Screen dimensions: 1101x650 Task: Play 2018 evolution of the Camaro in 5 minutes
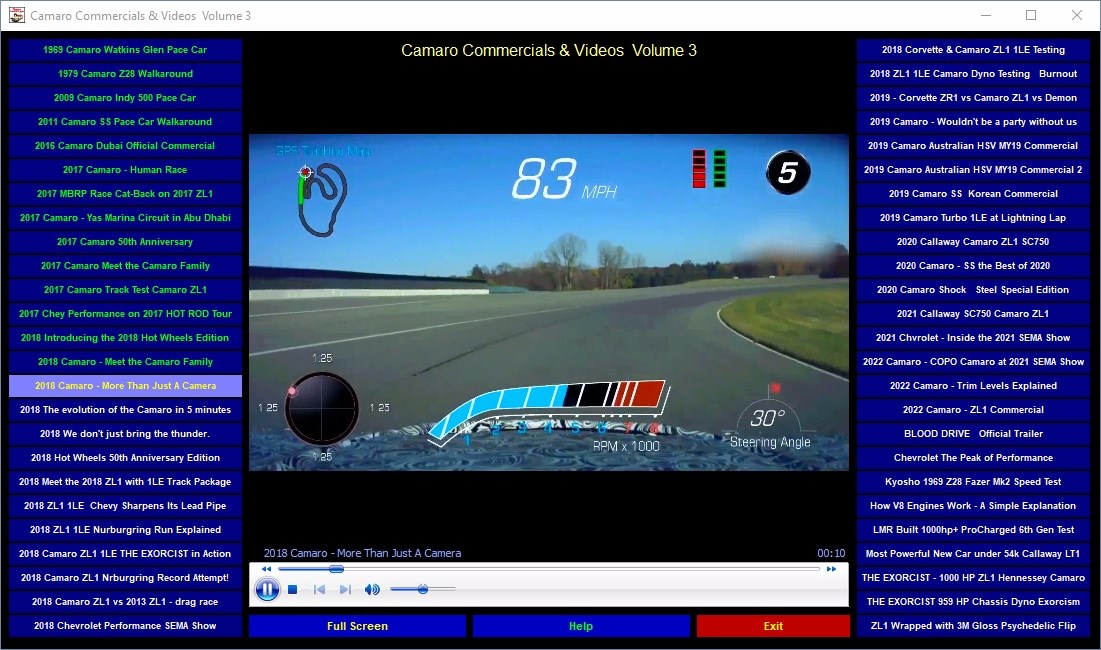coord(125,410)
